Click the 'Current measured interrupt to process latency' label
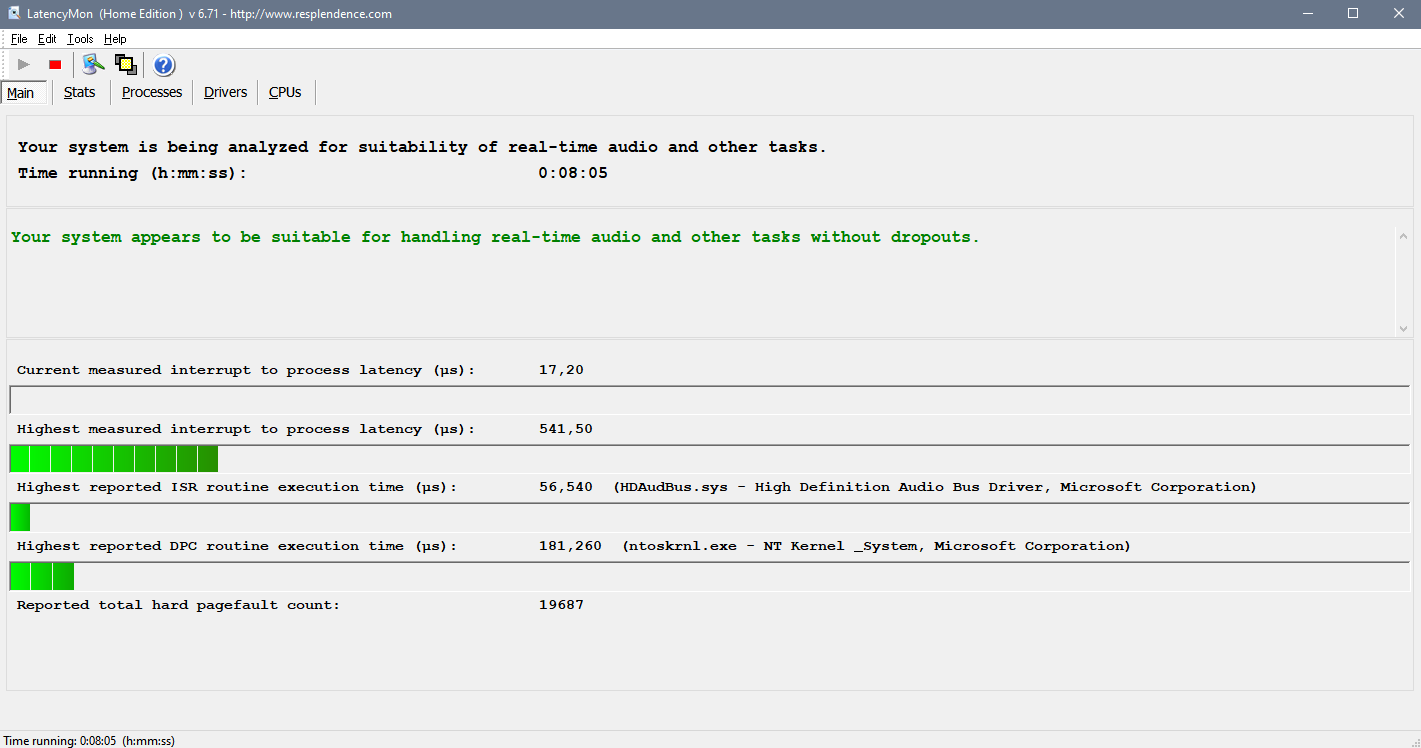 (246, 370)
